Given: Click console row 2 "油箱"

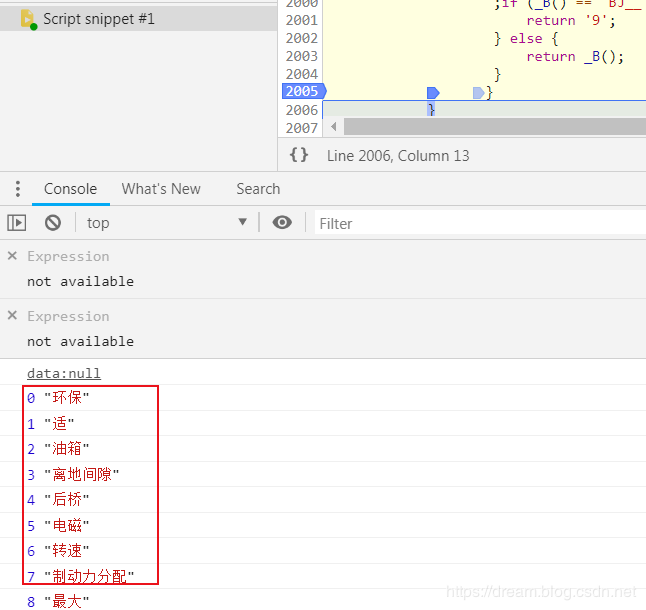Looking at the screenshot, I should (x=323, y=449).
